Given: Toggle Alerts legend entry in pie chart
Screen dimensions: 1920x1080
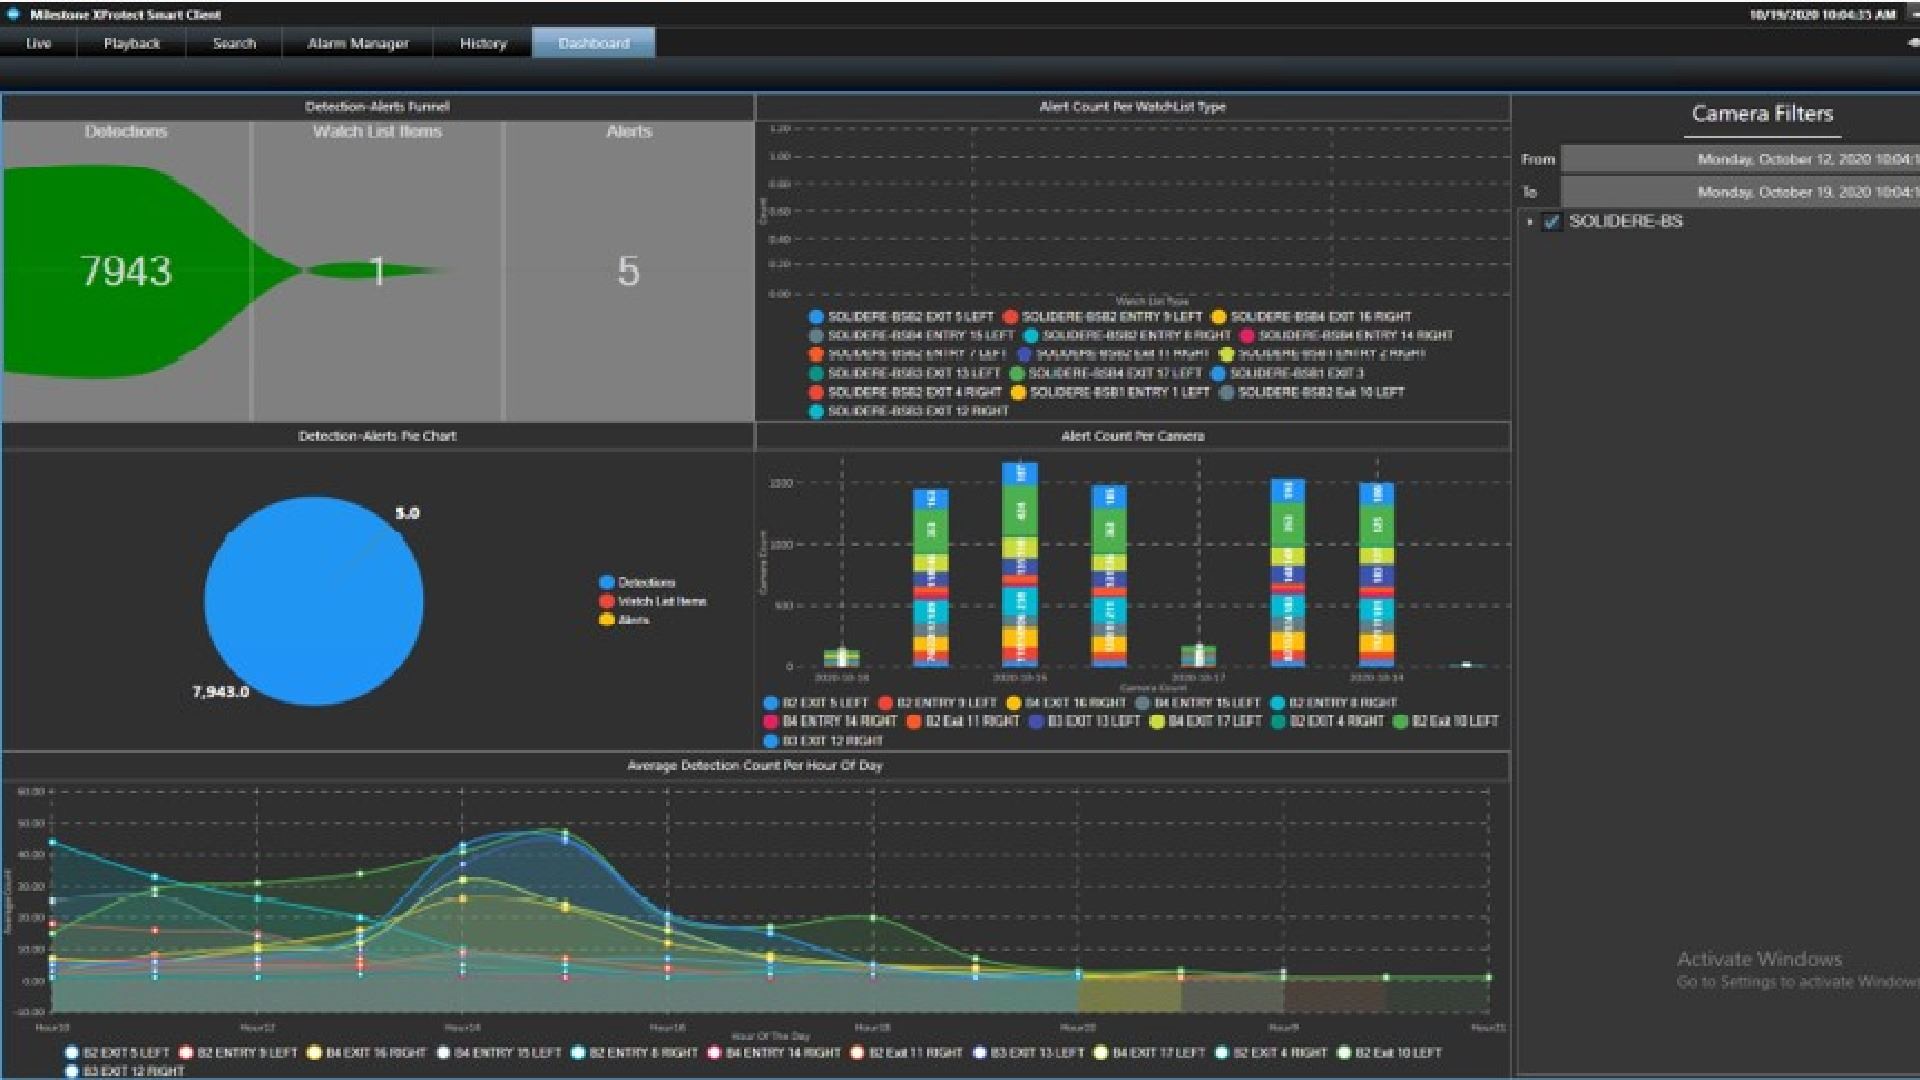Looking at the screenshot, I should 624,620.
